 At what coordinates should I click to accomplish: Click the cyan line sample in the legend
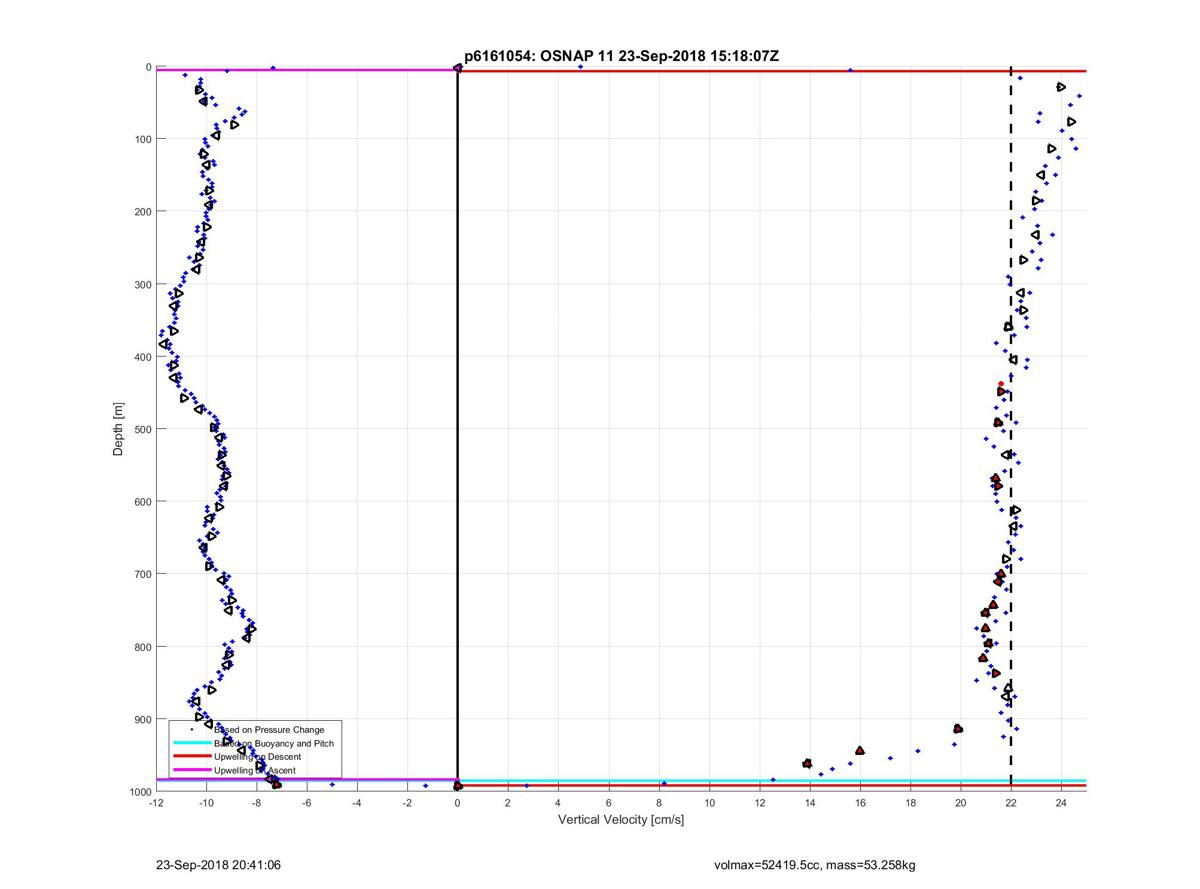coord(191,743)
